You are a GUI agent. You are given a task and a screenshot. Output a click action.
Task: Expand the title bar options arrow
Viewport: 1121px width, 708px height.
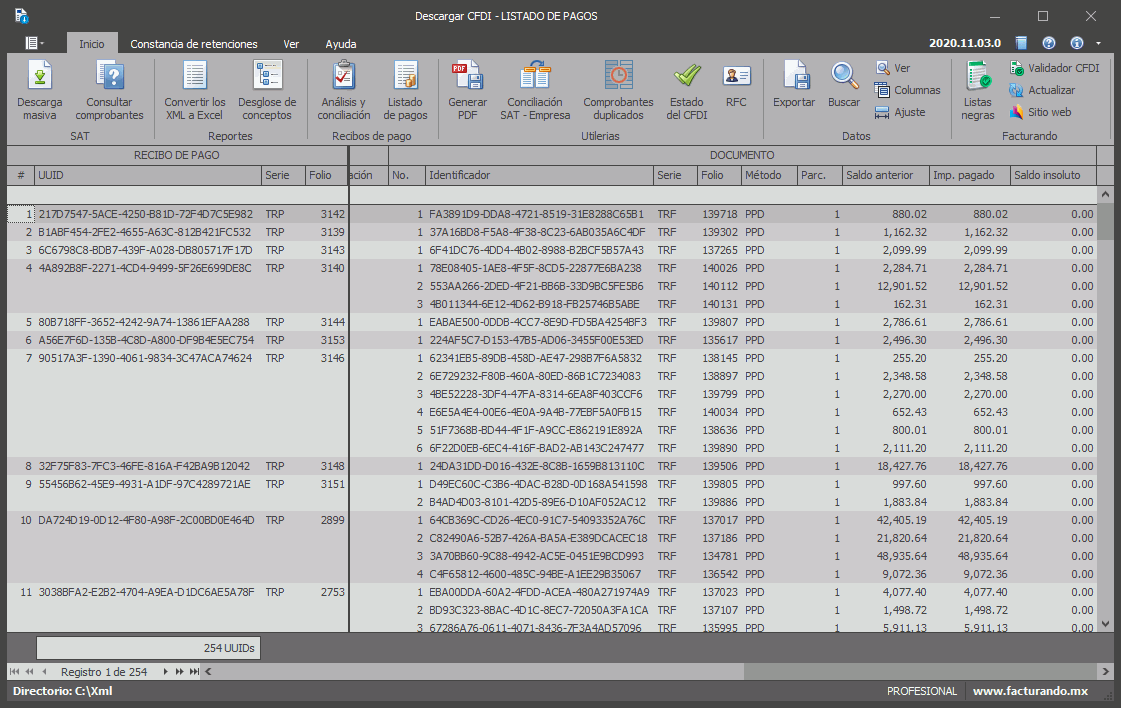coord(1099,43)
